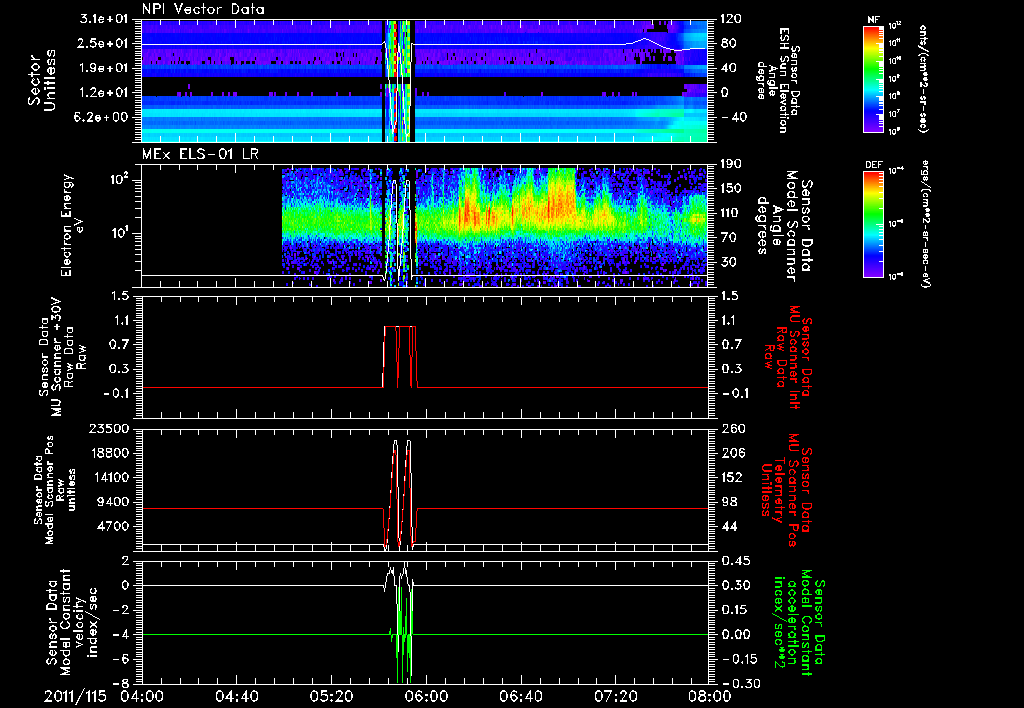1024x708 pixels.
Task: Click the "0.45" acceleration tick value
Action: tap(735, 561)
